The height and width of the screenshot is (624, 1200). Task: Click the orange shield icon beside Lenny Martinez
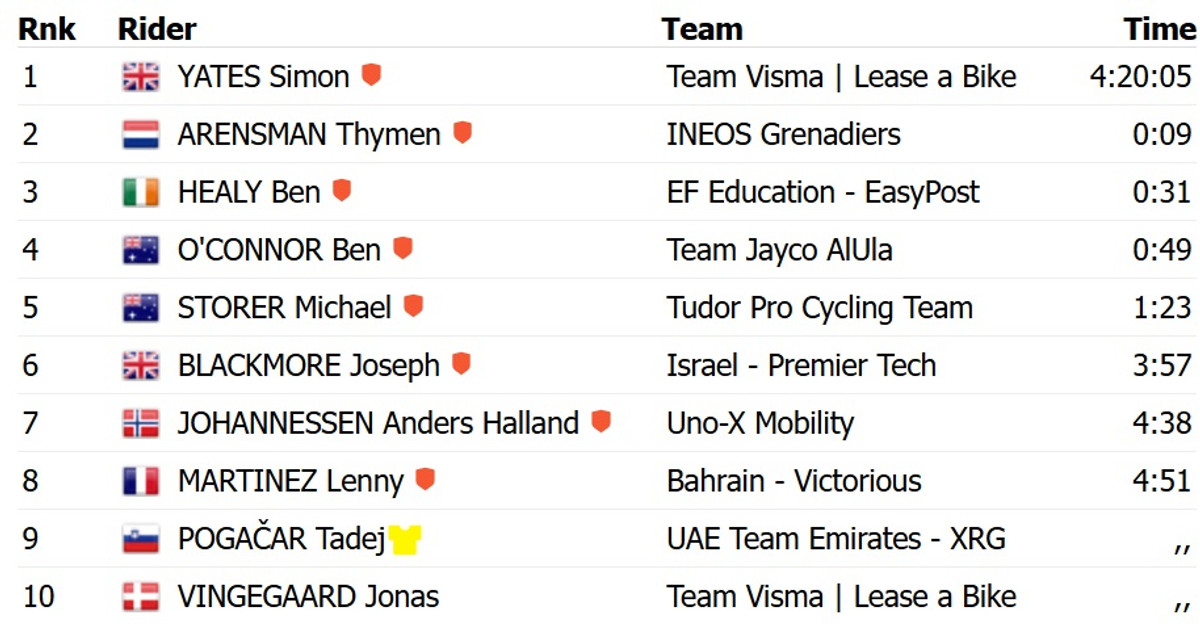coord(425,480)
